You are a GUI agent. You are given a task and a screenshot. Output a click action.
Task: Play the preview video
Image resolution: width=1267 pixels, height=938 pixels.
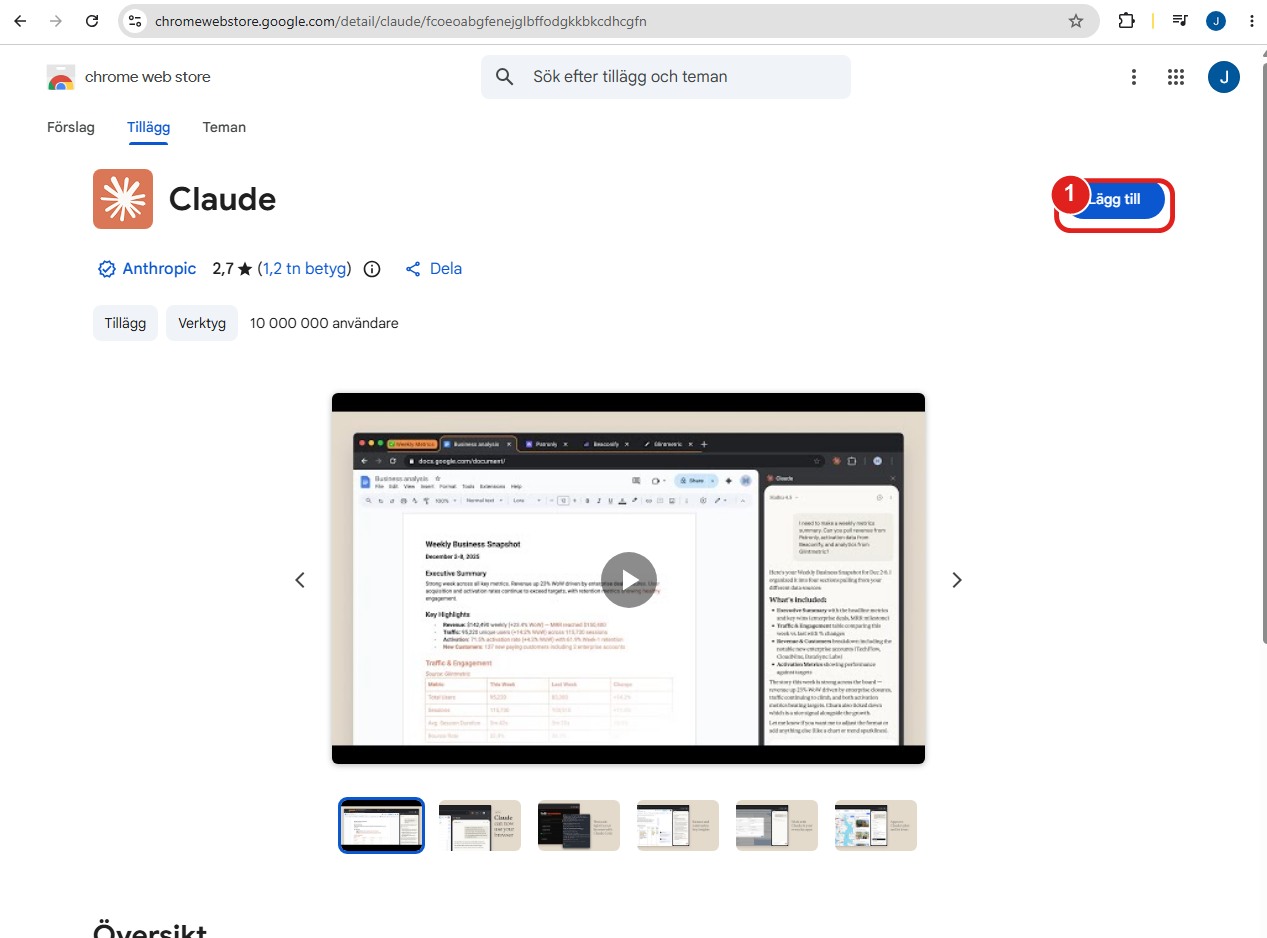click(x=629, y=580)
